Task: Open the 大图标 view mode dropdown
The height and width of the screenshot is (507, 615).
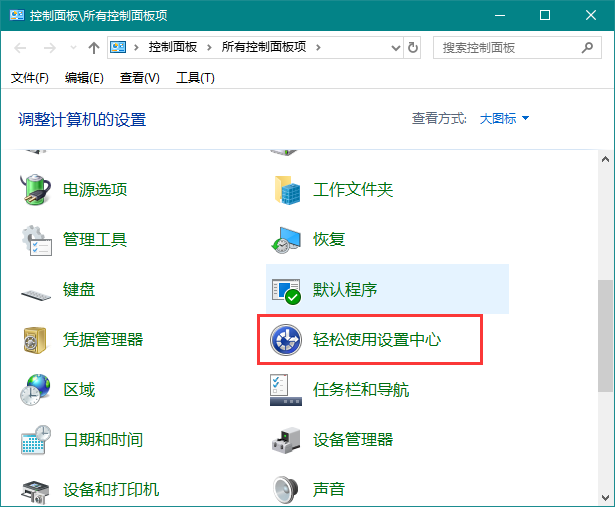Action: click(x=504, y=118)
